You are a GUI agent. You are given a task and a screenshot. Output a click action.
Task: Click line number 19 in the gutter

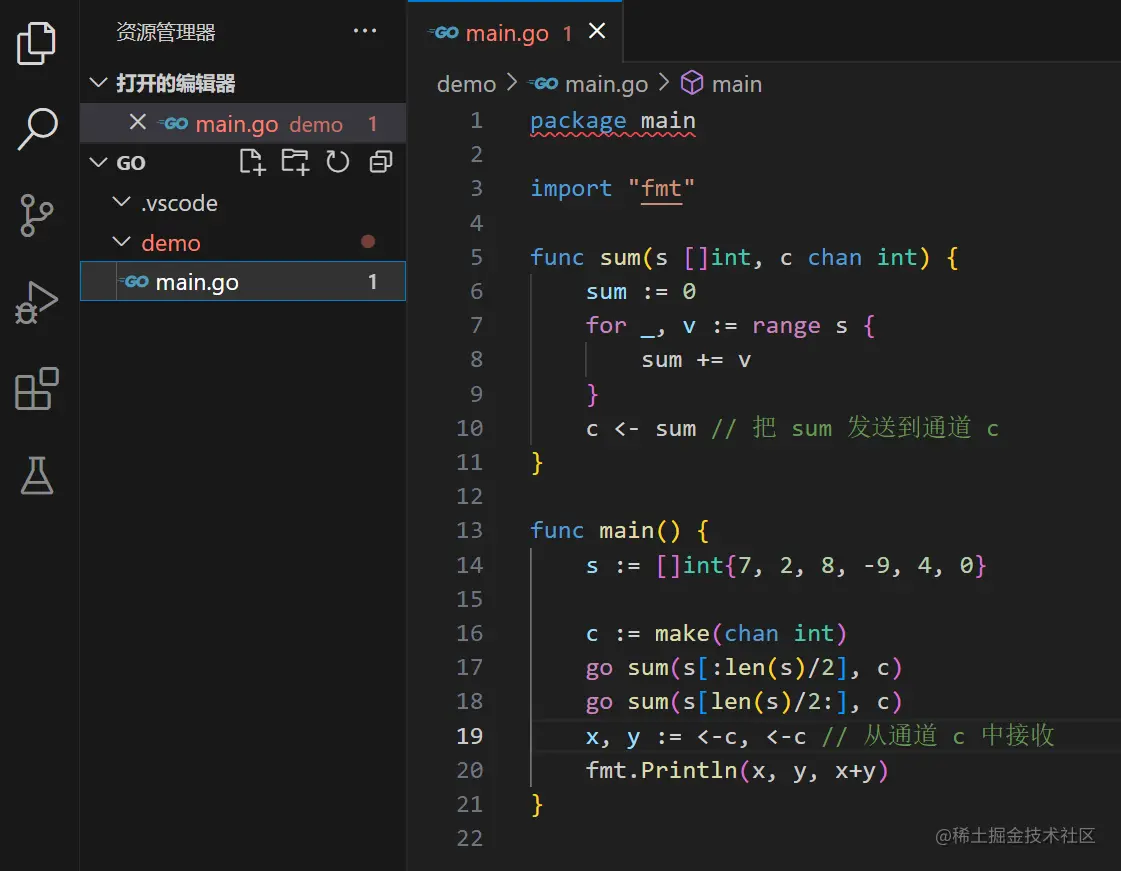click(x=469, y=736)
